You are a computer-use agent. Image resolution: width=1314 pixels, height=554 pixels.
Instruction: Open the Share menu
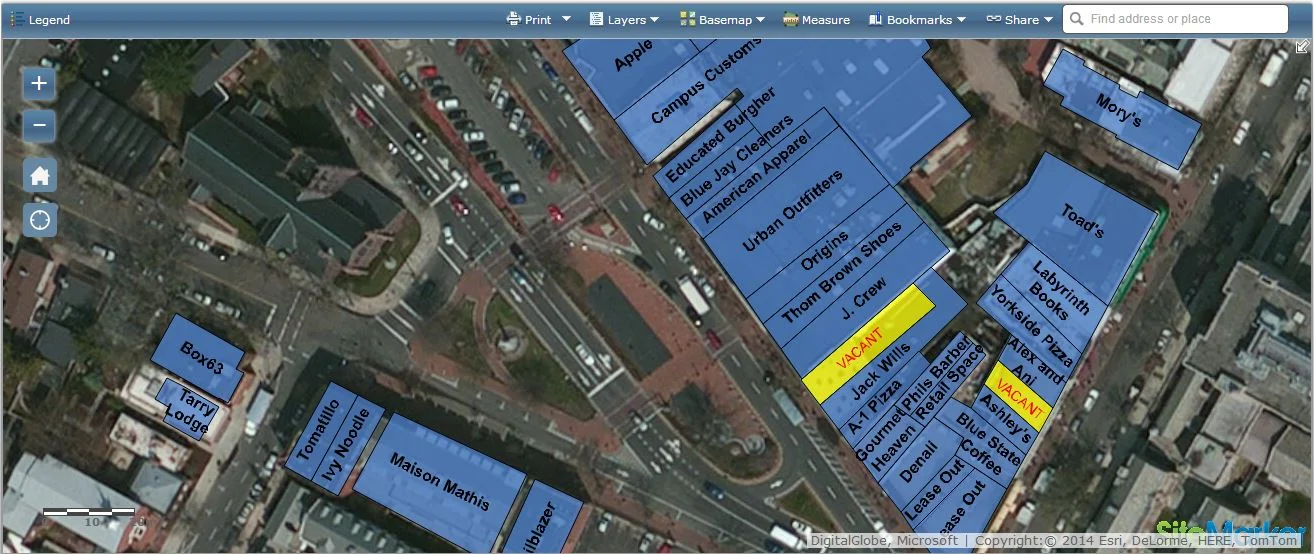pyautogui.click(x=1020, y=19)
